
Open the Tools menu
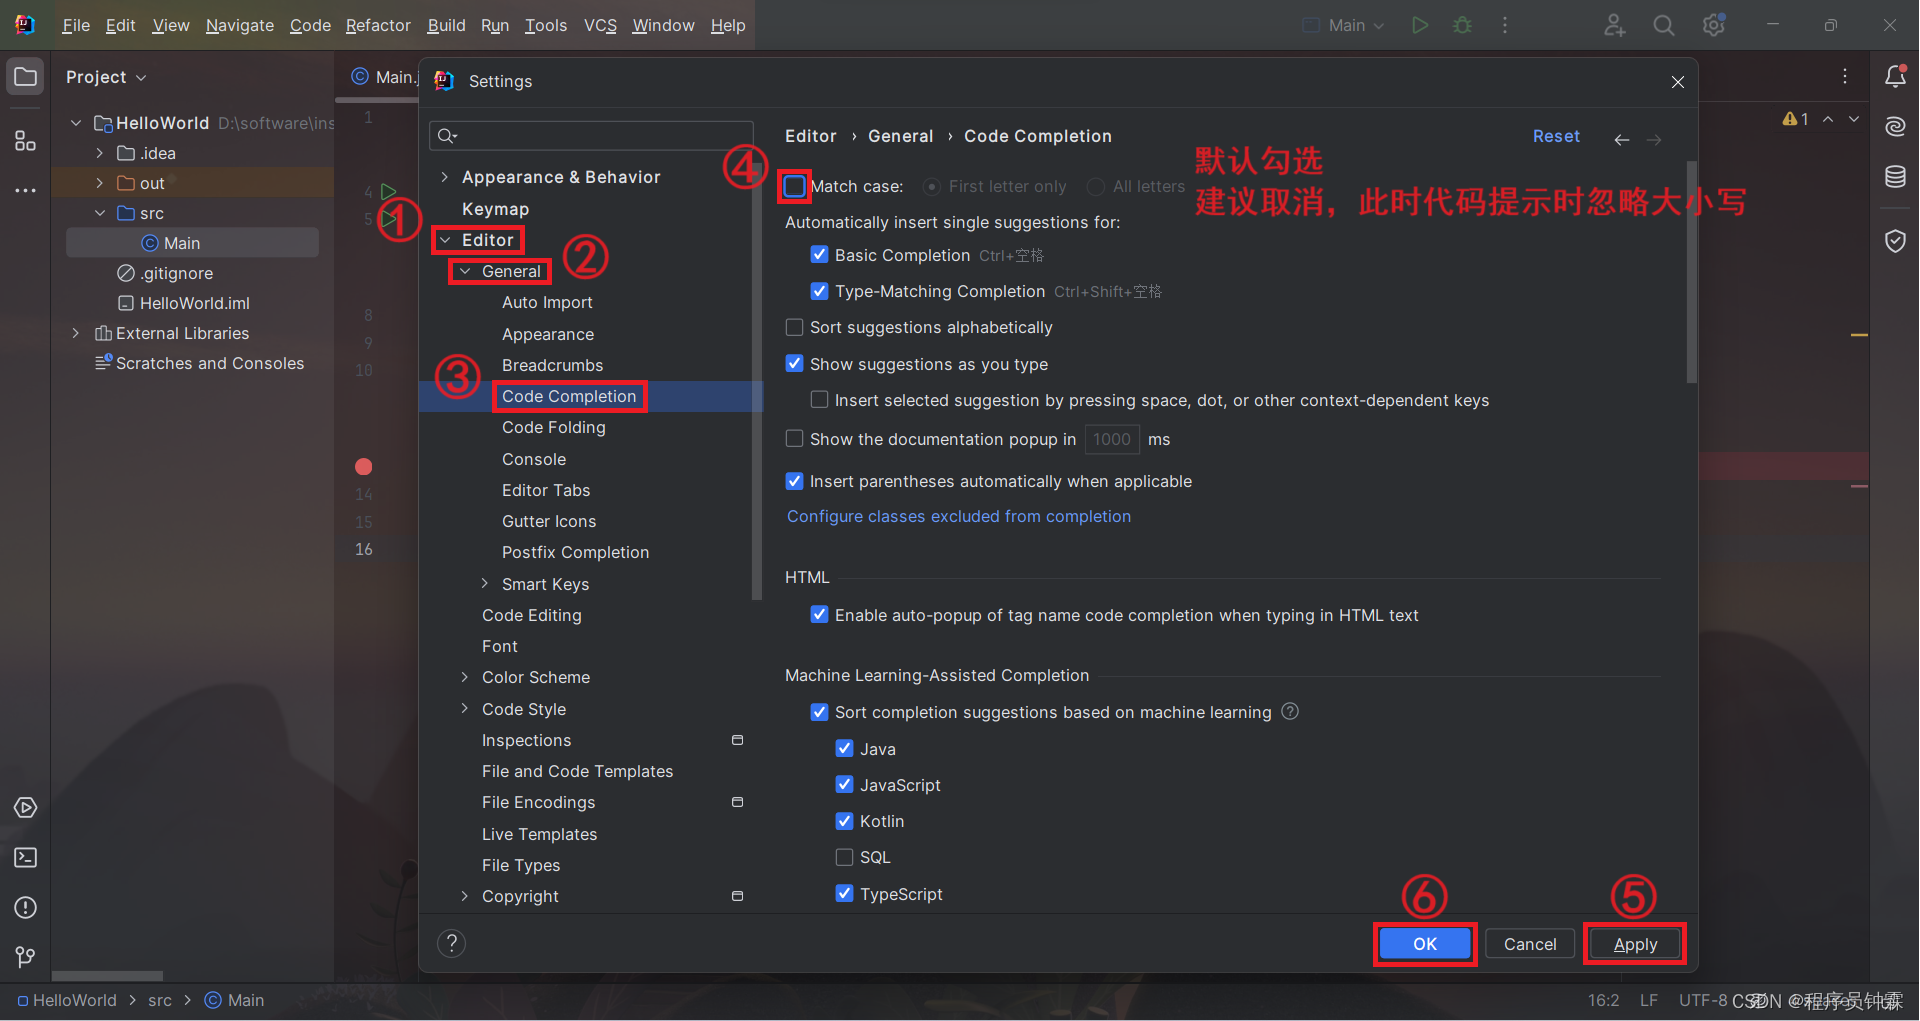pos(546,25)
